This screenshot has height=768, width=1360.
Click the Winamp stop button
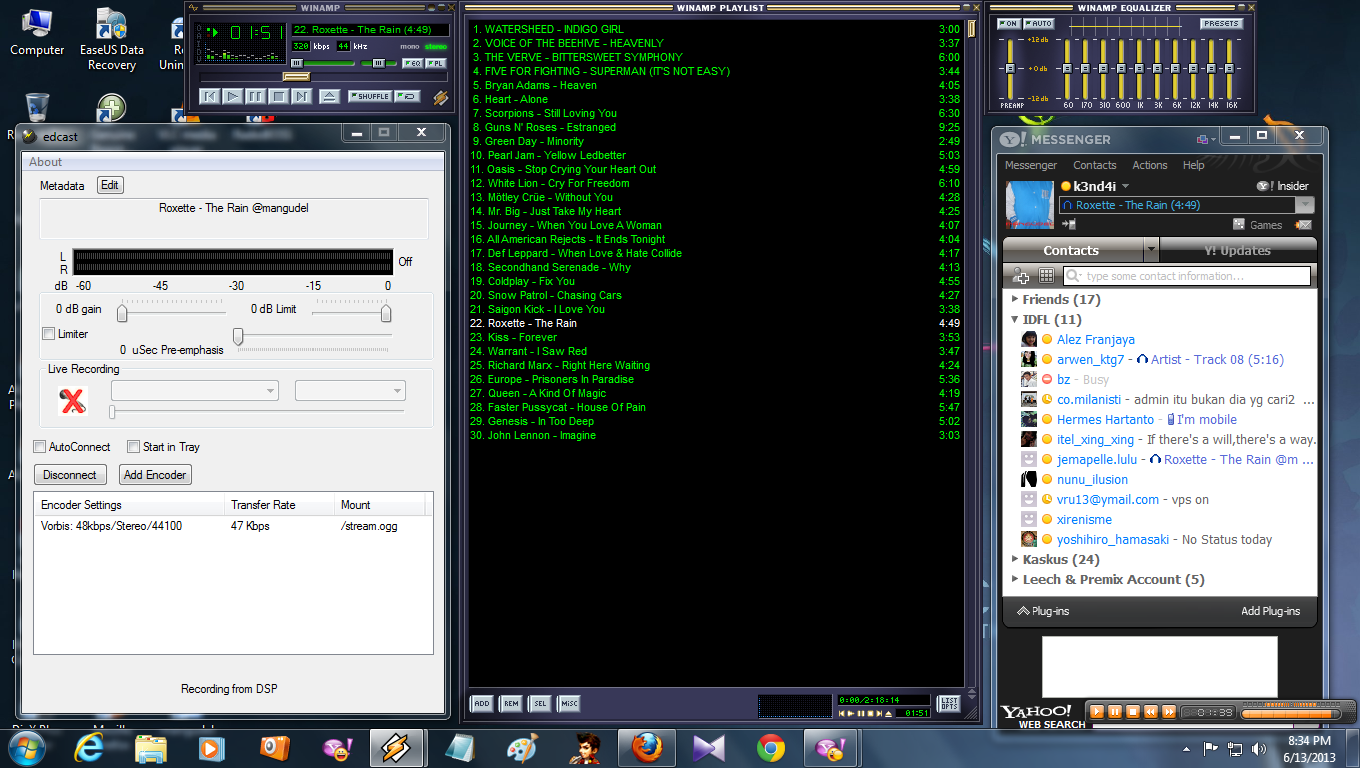click(279, 96)
